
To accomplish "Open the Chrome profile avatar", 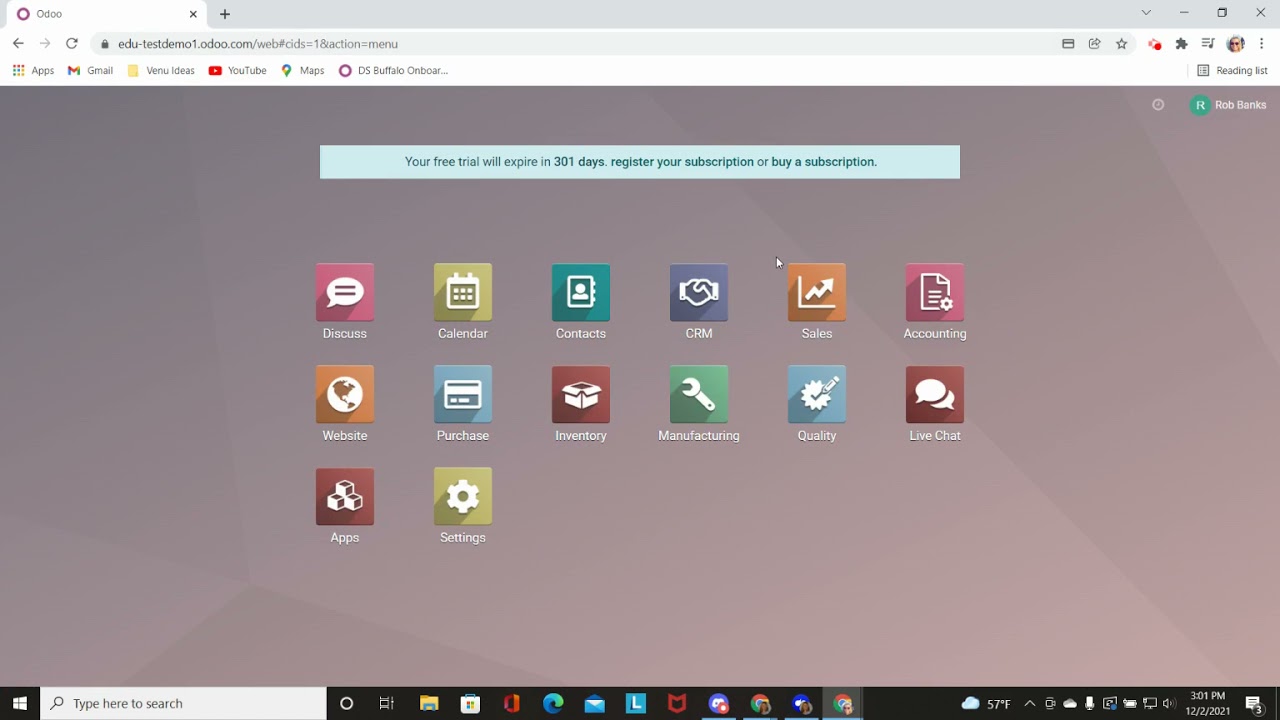I will pyautogui.click(x=1235, y=44).
